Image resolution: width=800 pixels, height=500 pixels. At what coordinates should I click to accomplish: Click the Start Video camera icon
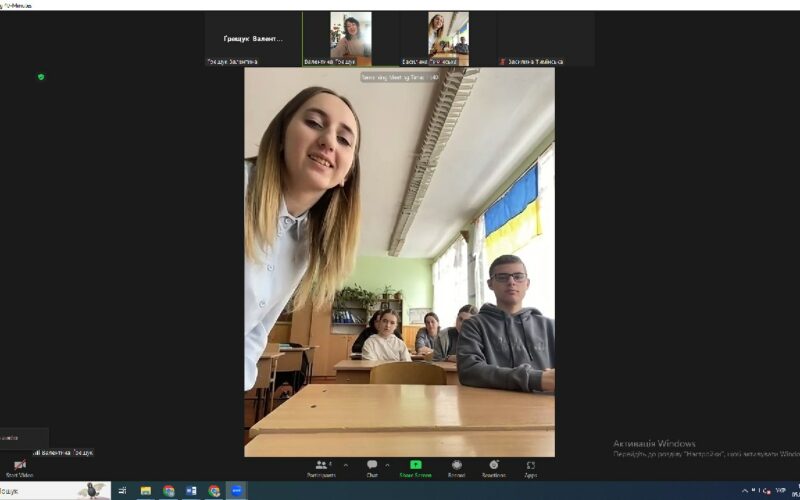19,465
